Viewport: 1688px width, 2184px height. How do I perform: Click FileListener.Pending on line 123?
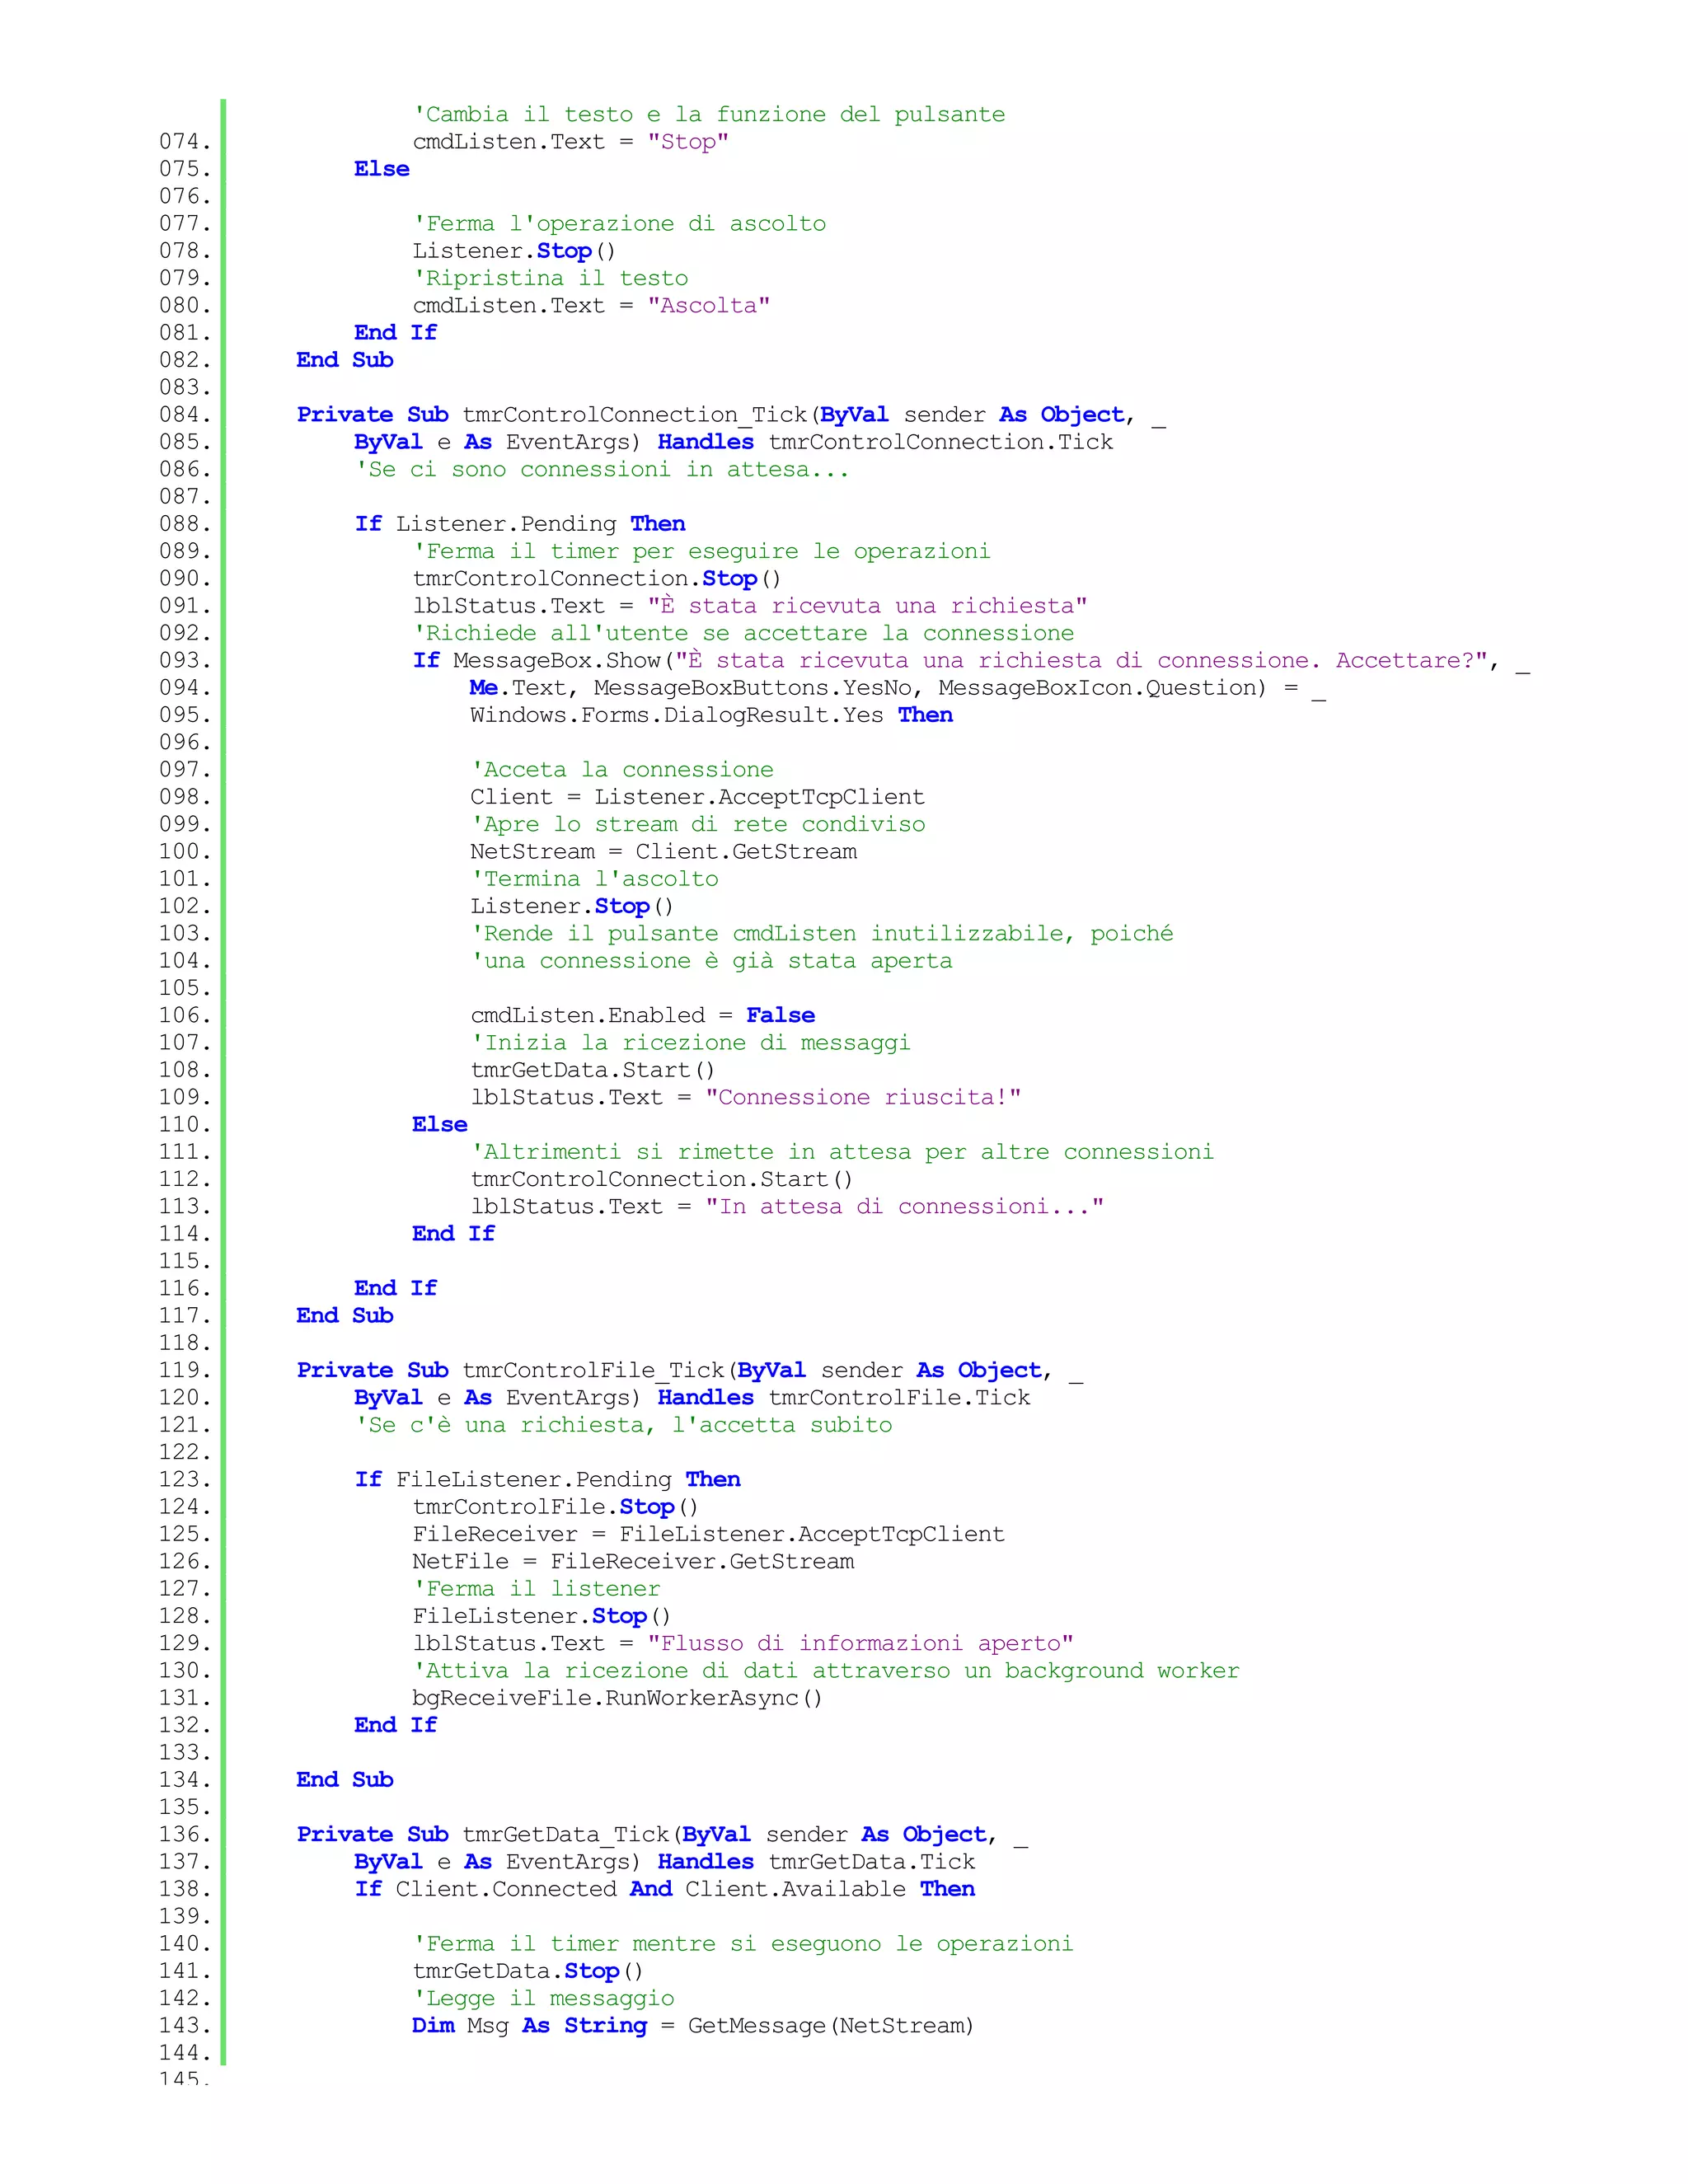pyautogui.click(x=534, y=1480)
